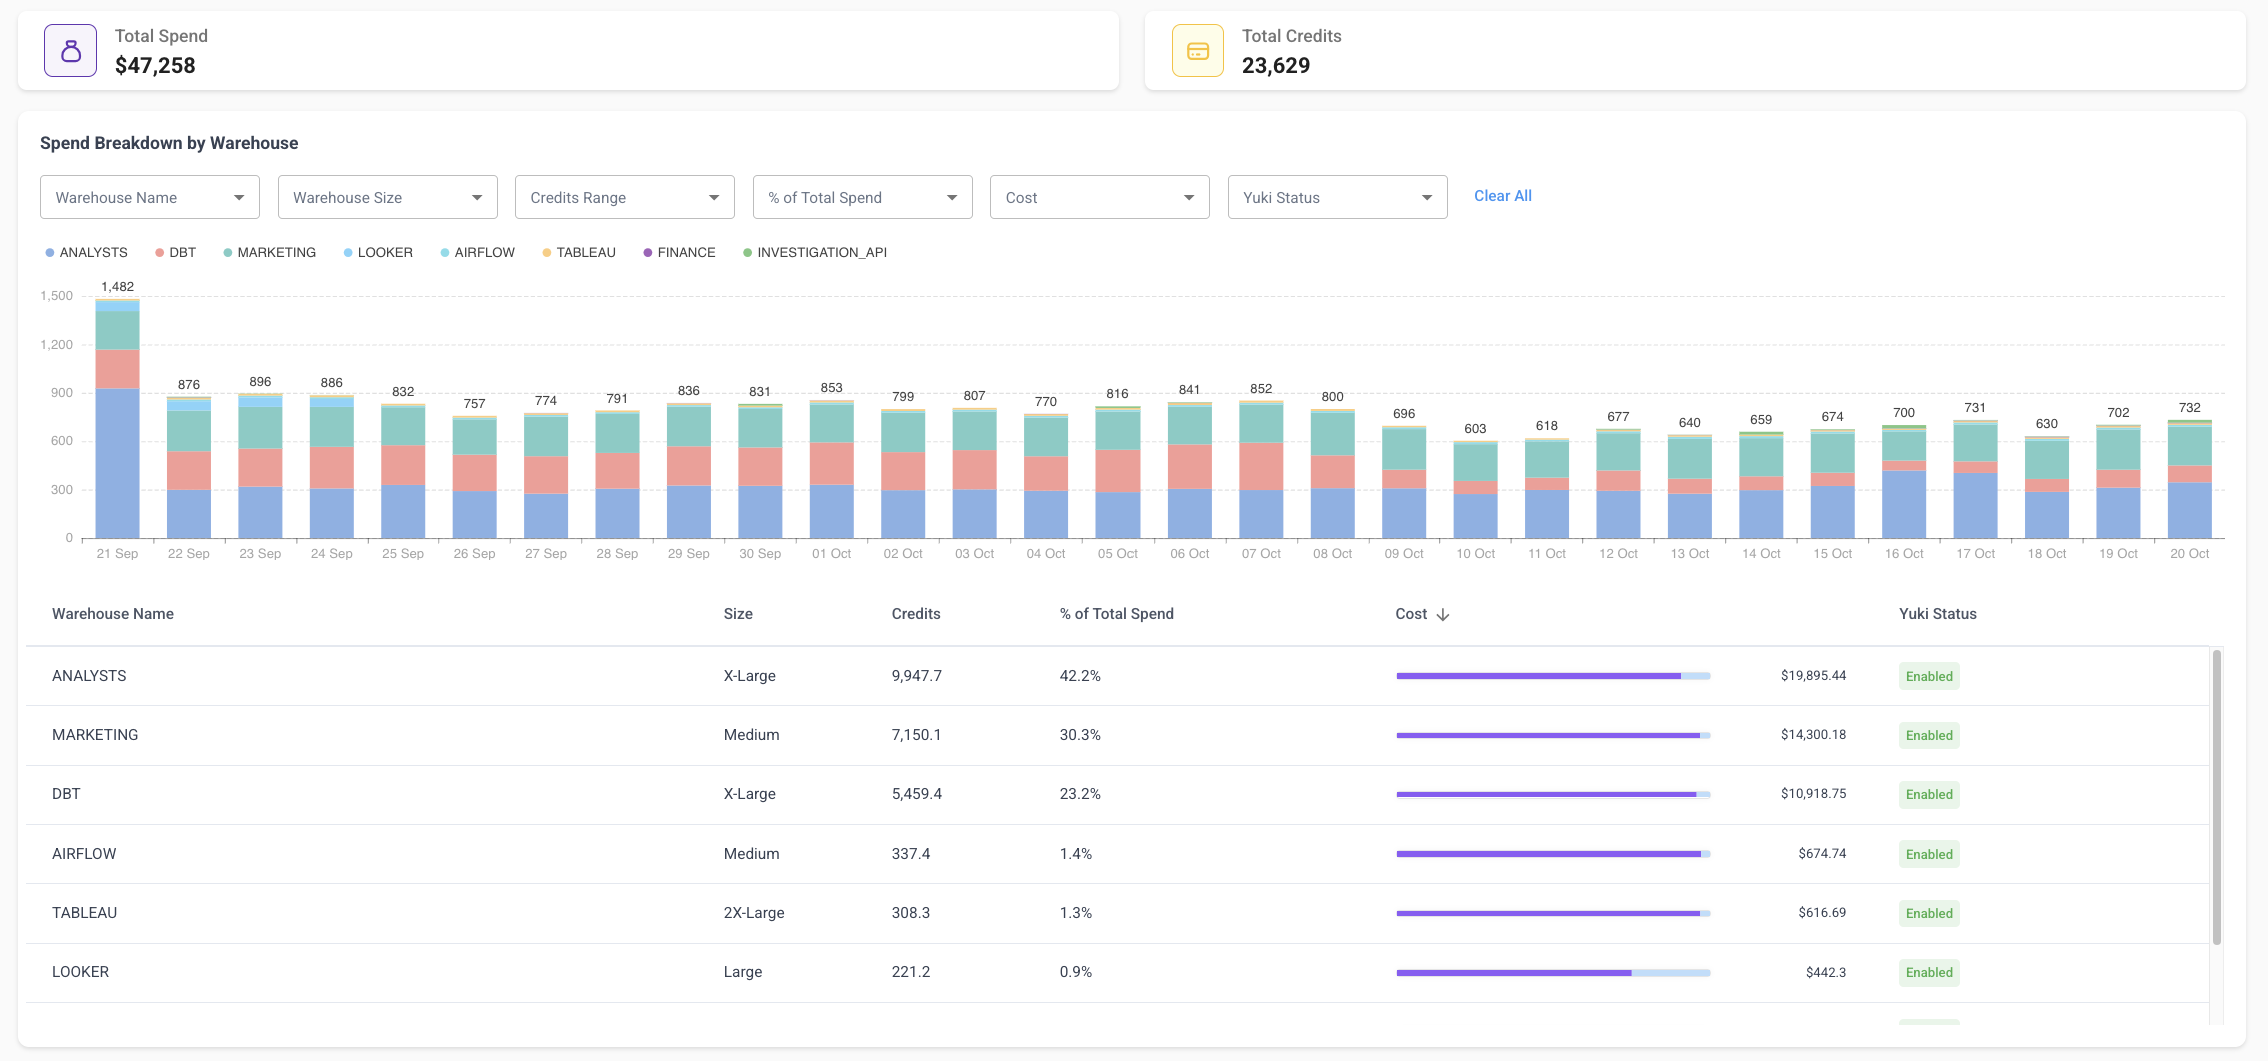The image size is (2268, 1061).
Task: Select AIRFLOW warehouse name in table
Action: point(84,854)
